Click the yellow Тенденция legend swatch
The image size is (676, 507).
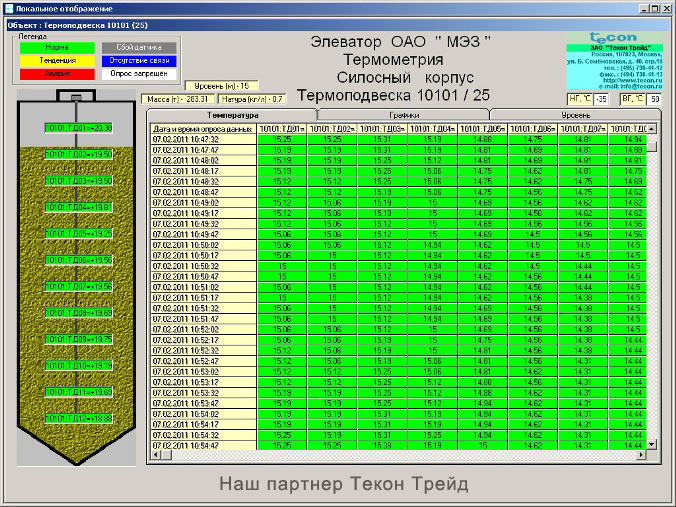pyautogui.click(x=57, y=61)
